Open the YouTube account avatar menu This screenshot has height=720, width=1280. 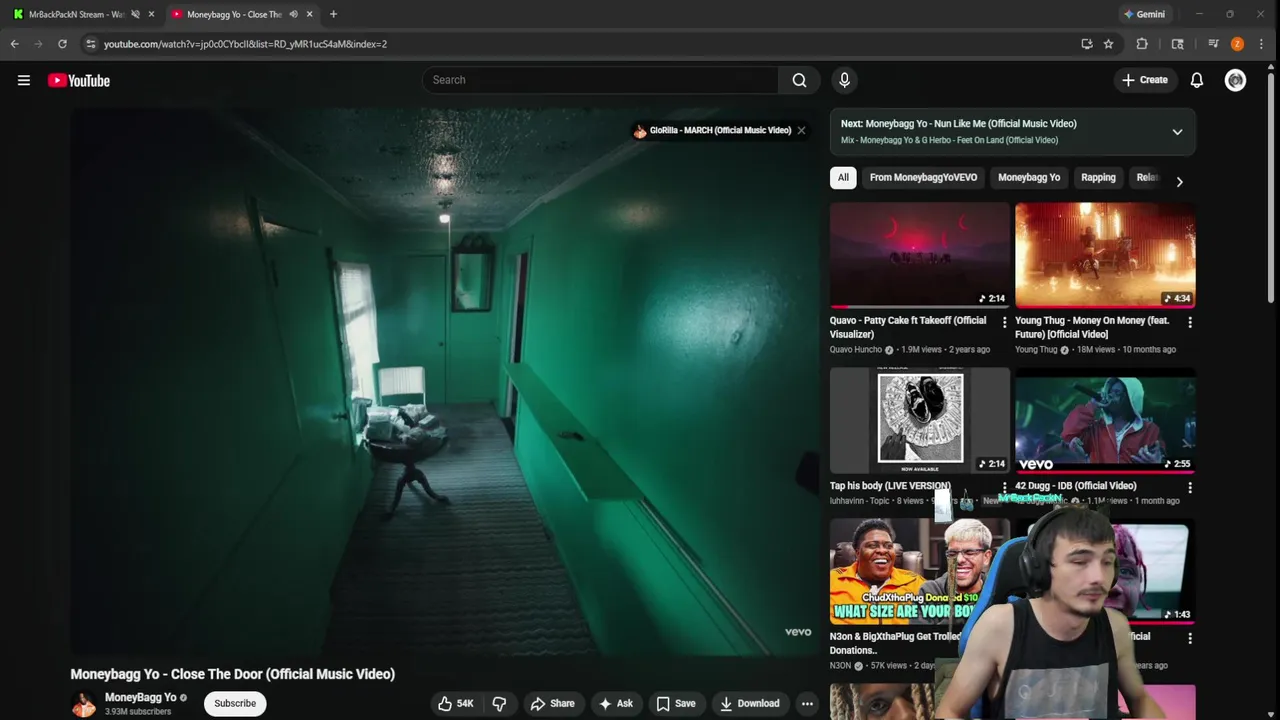coord(1236,80)
